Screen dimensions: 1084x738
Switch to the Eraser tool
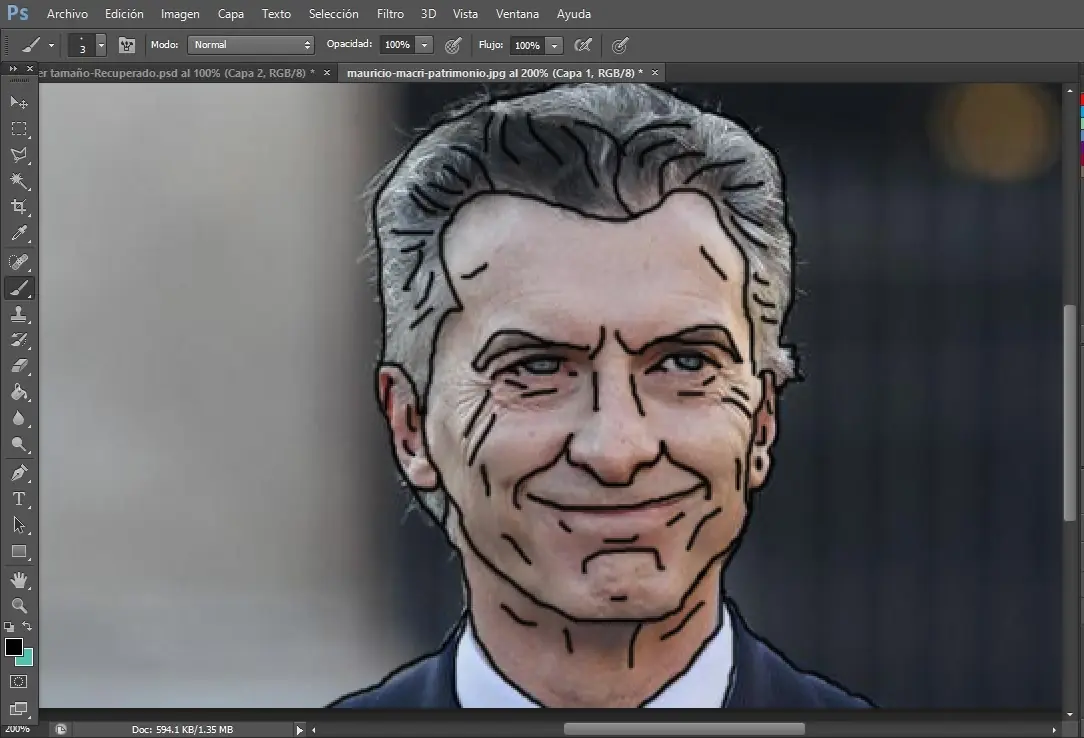(19, 365)
